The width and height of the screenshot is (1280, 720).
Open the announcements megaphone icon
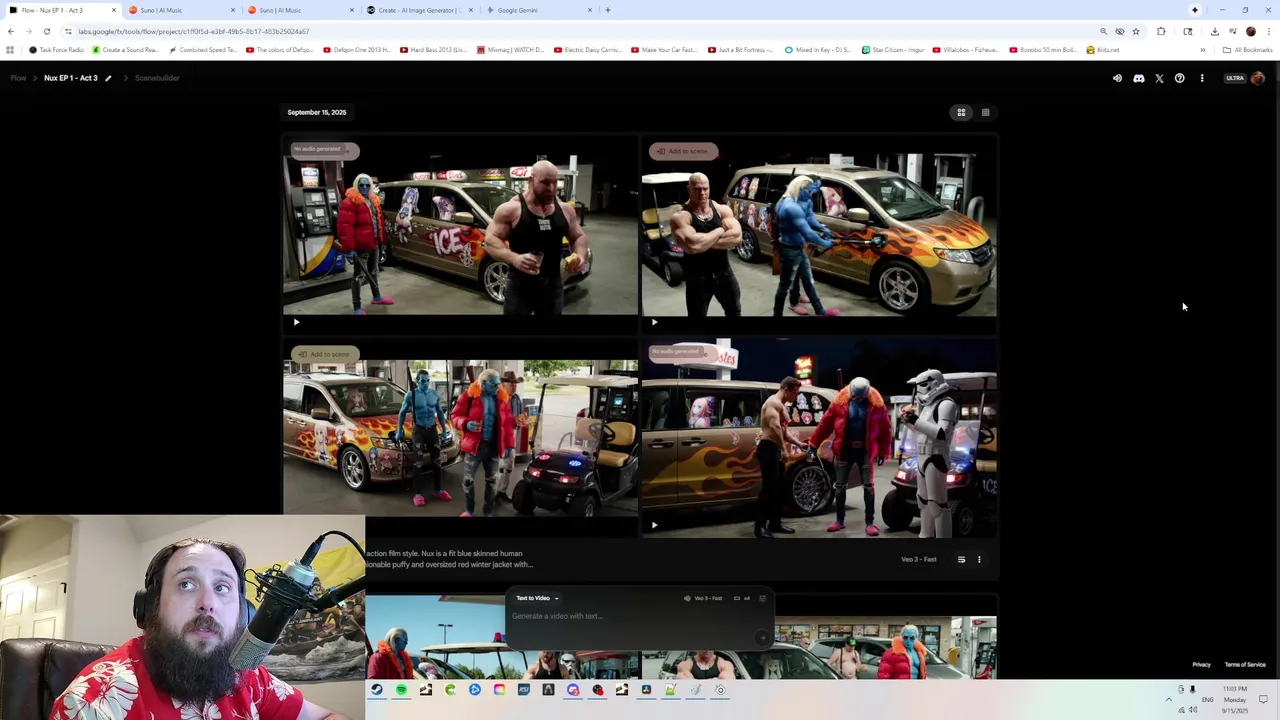tap(1117, 78)
